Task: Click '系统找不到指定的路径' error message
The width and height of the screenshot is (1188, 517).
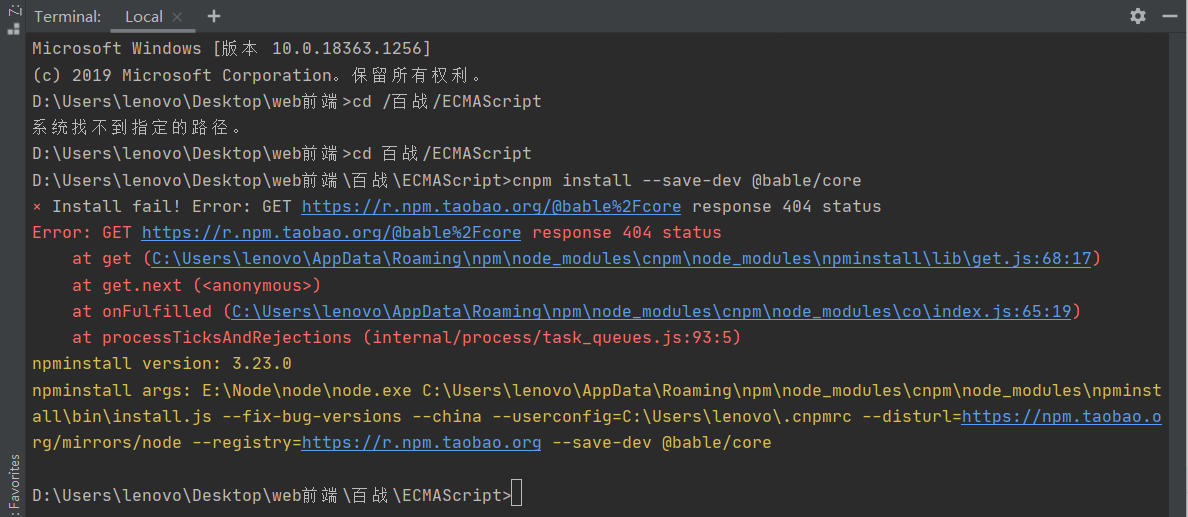Action: point(137,127)
